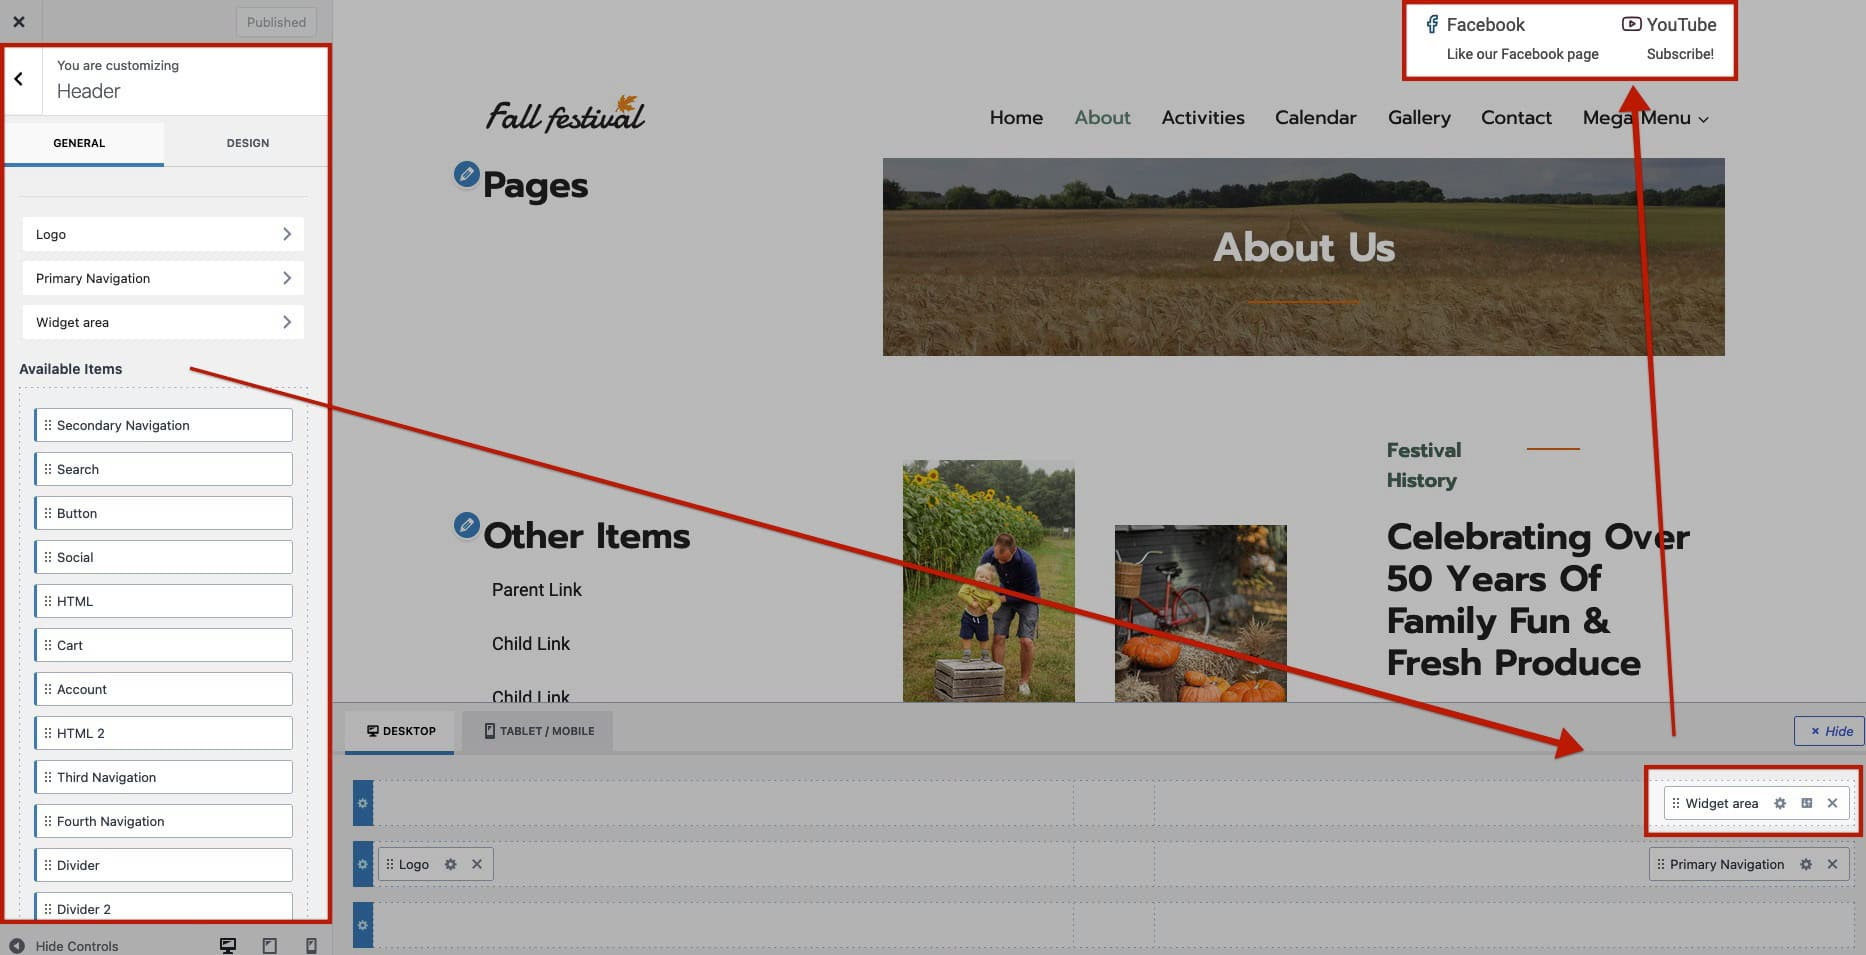
Task: Click the Parent Link text under Other Items
Action: pyautogui.click(x=536, y=590)
